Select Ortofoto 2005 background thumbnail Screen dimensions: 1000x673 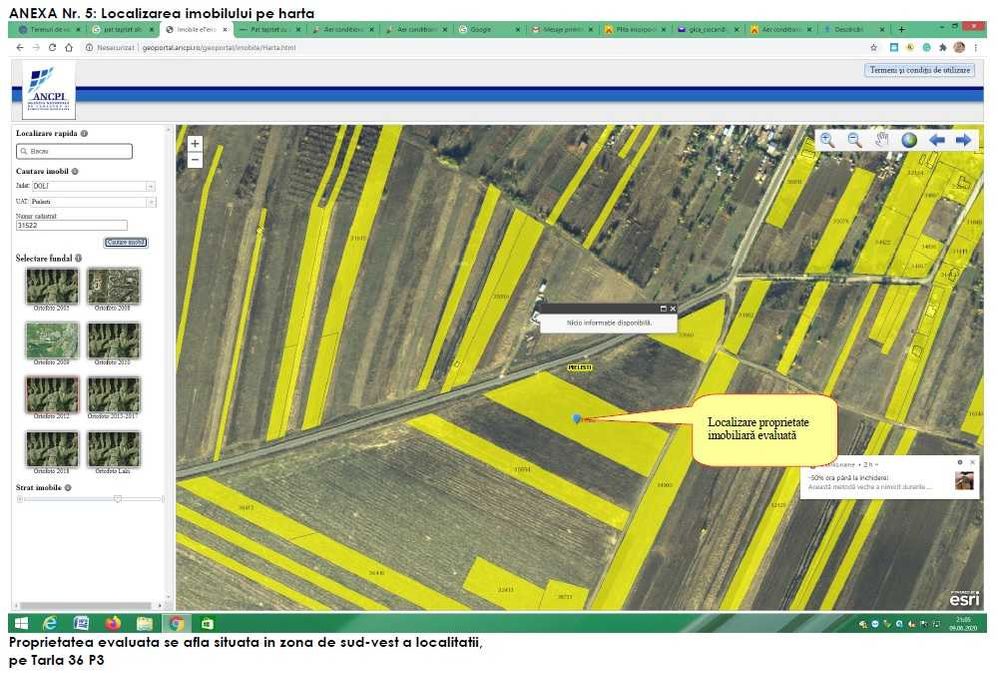(52, 286)
